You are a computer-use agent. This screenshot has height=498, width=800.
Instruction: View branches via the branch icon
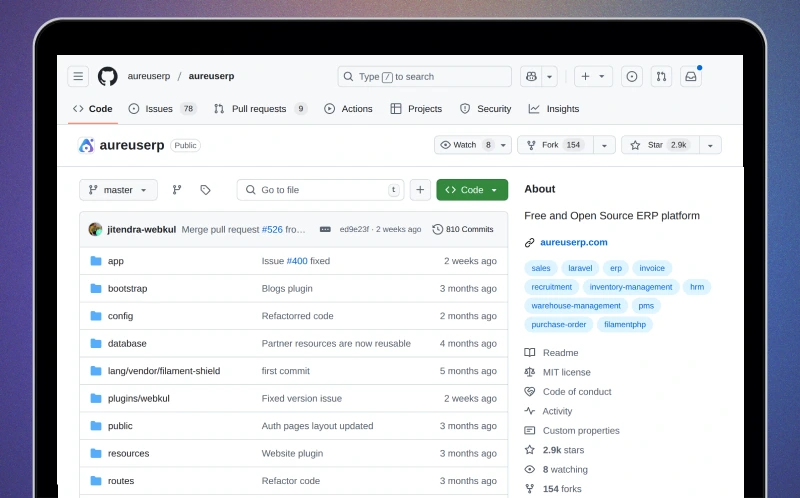tap(177, 190)
